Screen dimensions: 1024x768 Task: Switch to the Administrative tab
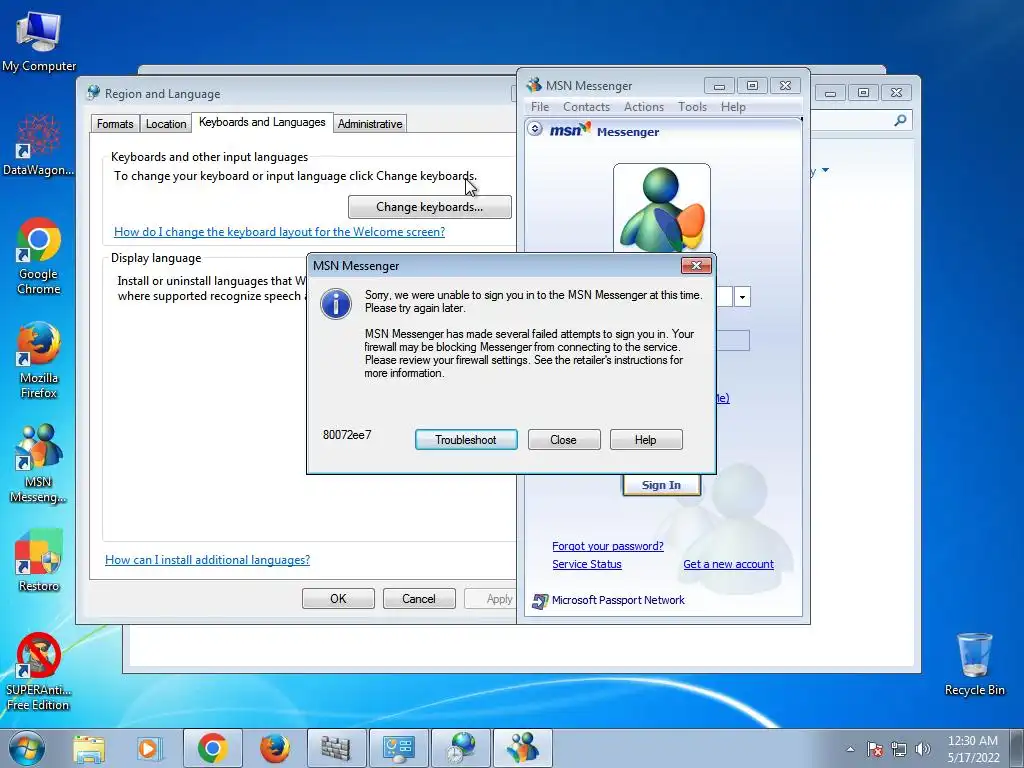coord(370,123)
